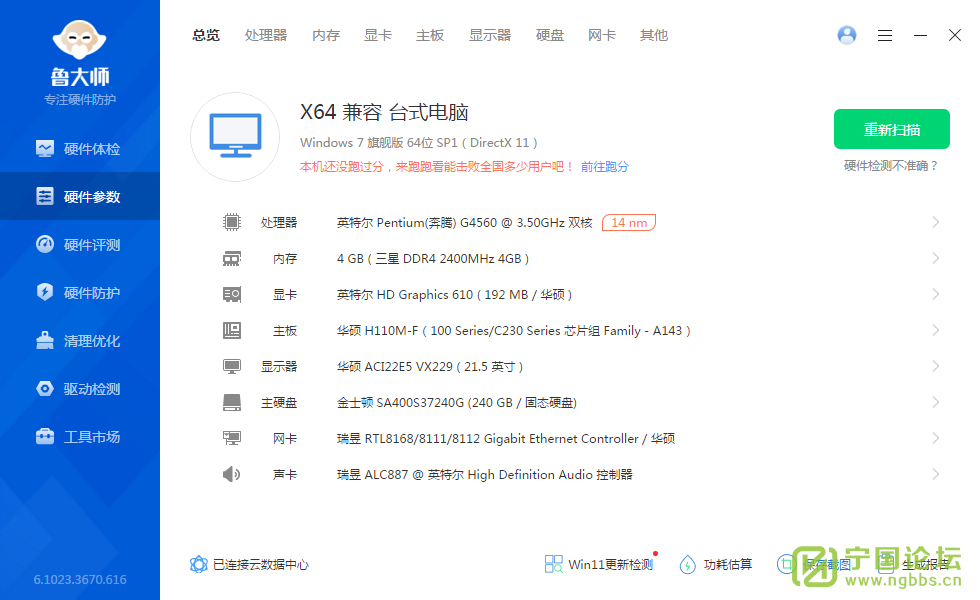
Task: Open 硬件体检 in the sidebar
Action: [79, 149]
